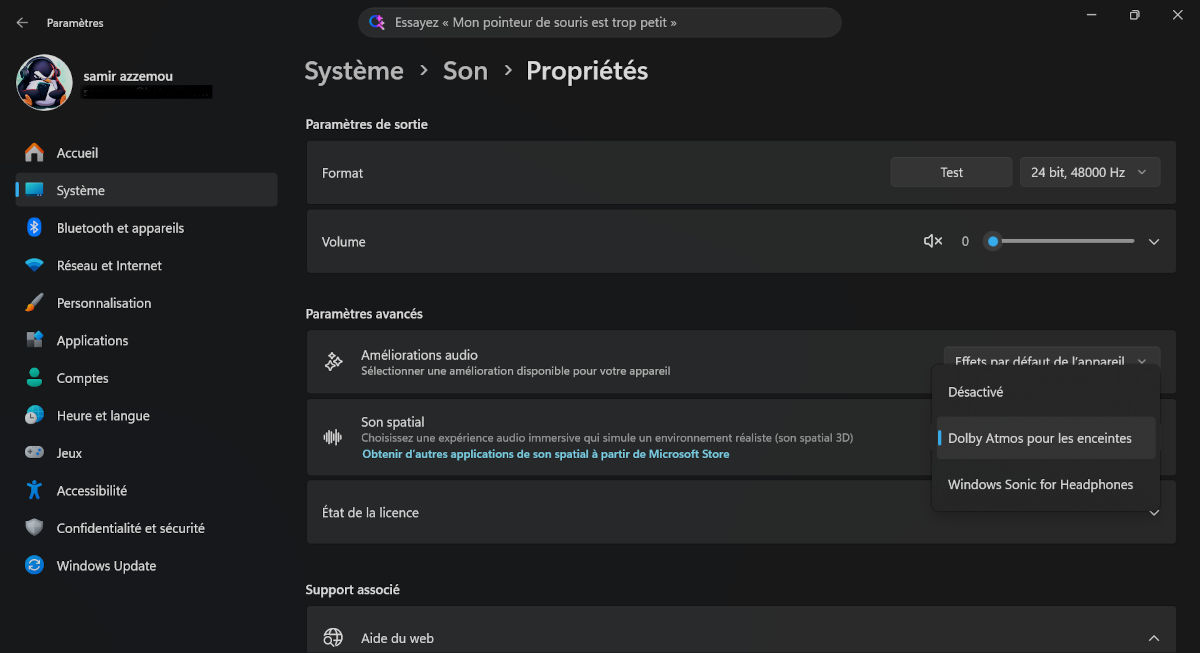Click the Paramètres de sortie heading
1200x653 pixels.
pos(367,124)
